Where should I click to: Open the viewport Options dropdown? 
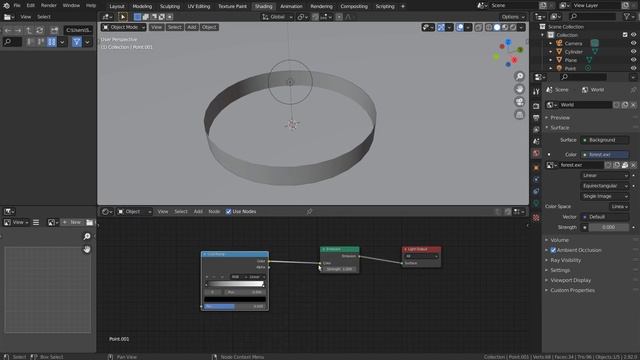click(x=513, y=17)
